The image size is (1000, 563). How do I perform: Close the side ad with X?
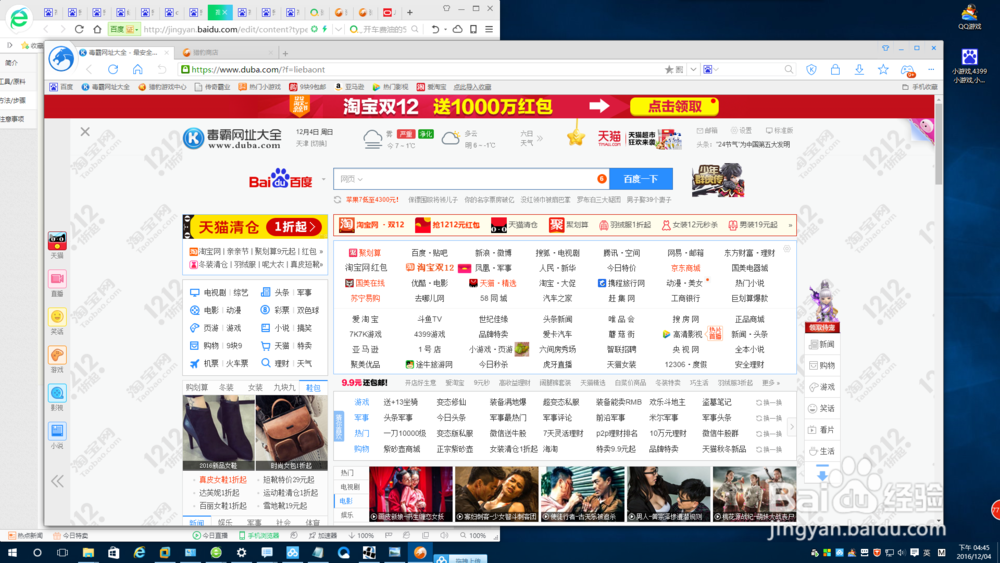tap(85, 131)
